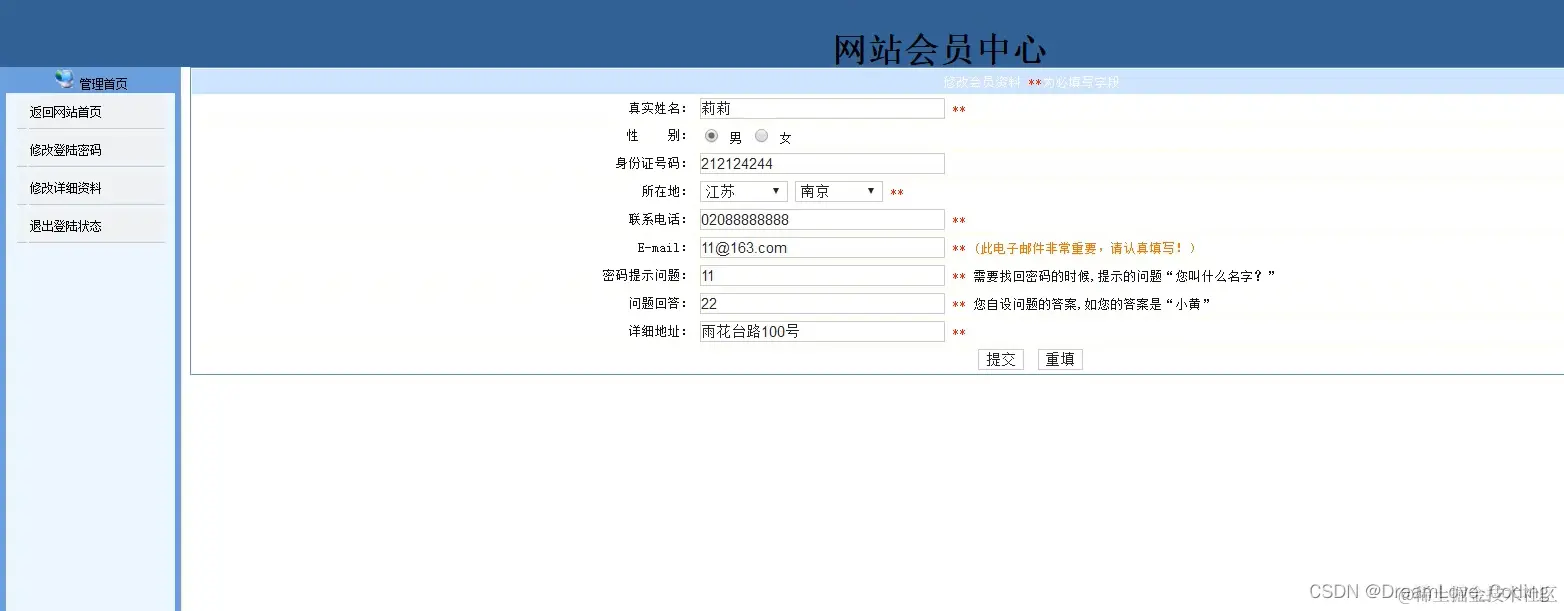Click inside the 真实姓名 name field
Viewport: 1564px width, 611px height.
coord(820,108)
